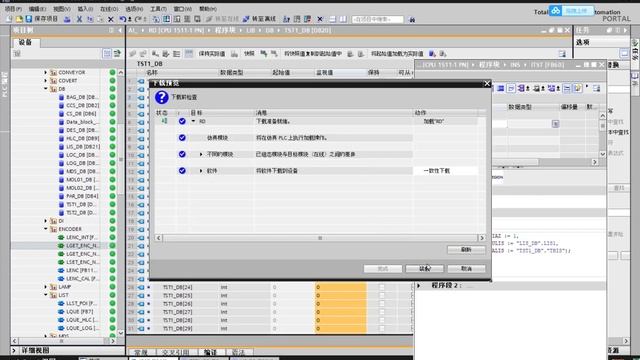
Task: Toggle the 保持 checkbox for the TST1_DB[28] row
Action: (382, 320)
